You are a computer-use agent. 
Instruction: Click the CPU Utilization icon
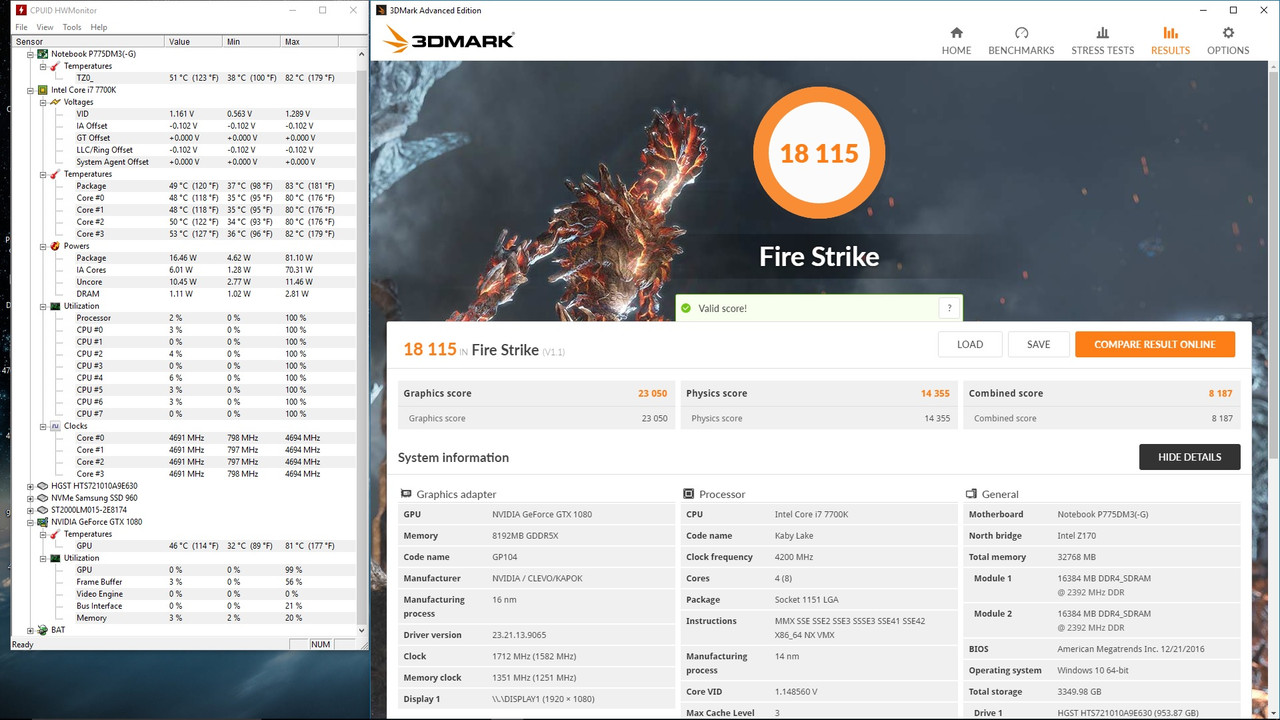[56, 306]
